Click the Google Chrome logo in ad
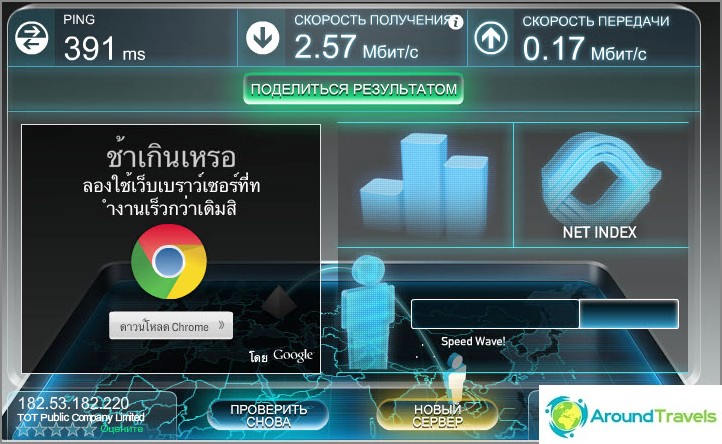Screen dimensions: 722x444 click(x=169, y=262)
